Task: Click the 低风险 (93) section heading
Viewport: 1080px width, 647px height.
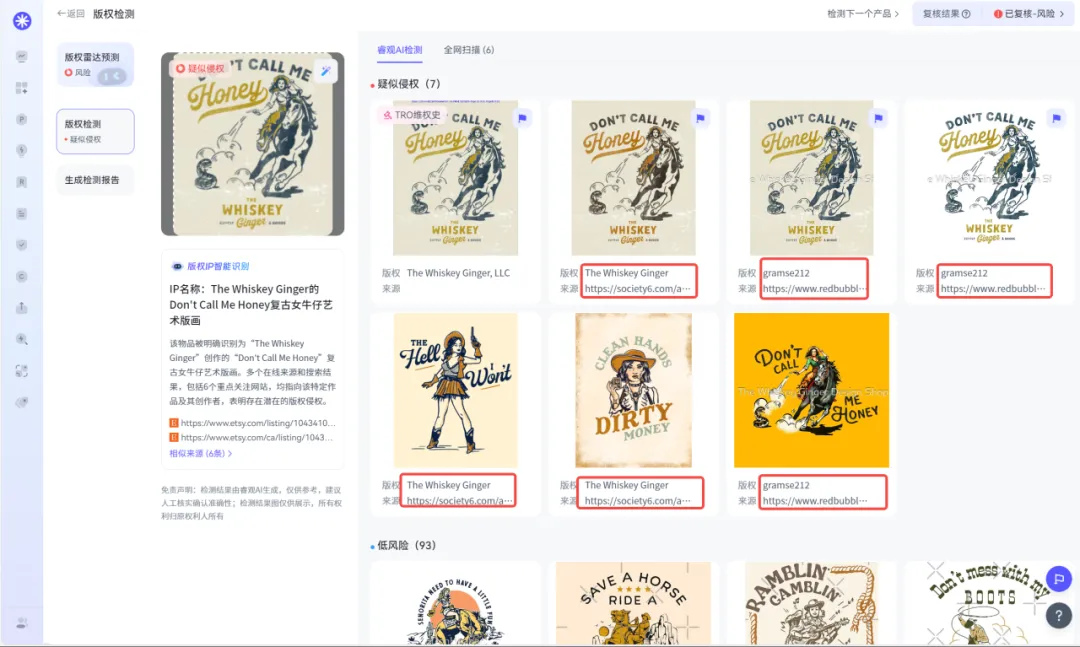Action: (406, 546)
